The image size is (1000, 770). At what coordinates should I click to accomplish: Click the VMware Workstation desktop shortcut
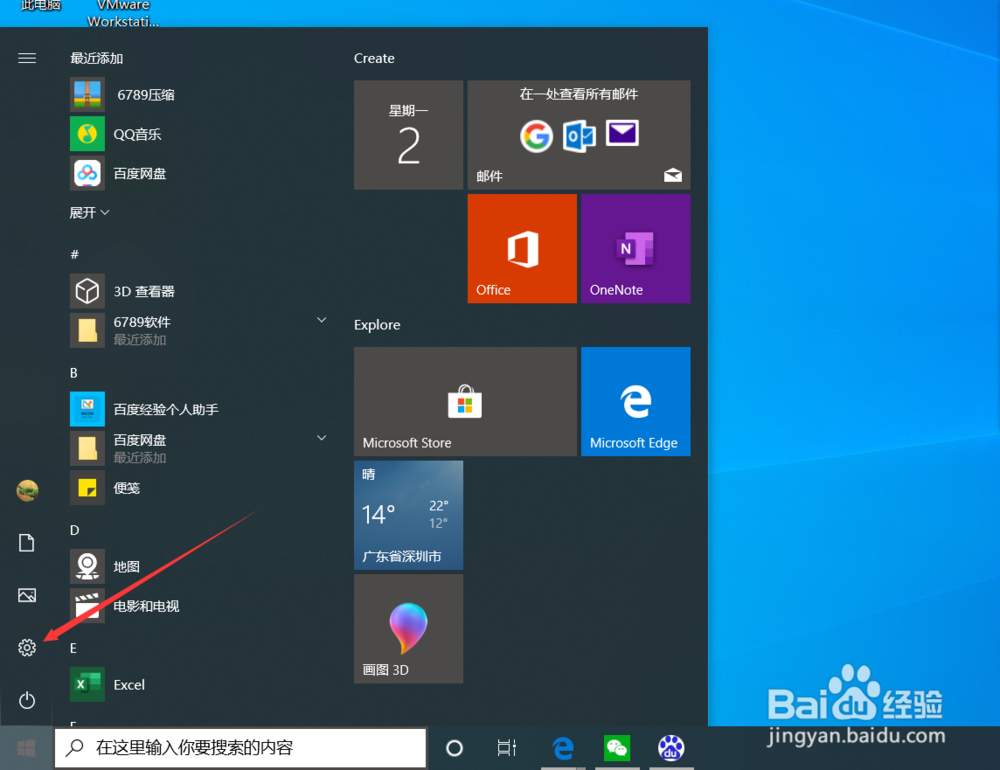(x=122, y=13)
